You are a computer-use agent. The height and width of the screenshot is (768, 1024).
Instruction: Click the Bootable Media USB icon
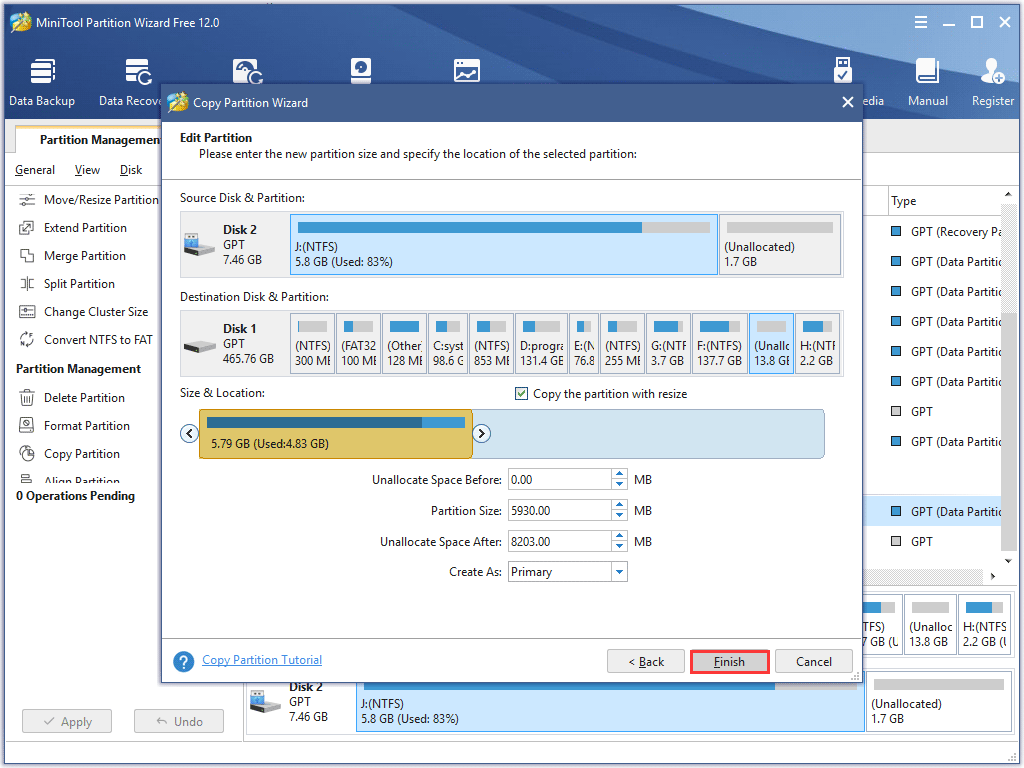point(842,70)
